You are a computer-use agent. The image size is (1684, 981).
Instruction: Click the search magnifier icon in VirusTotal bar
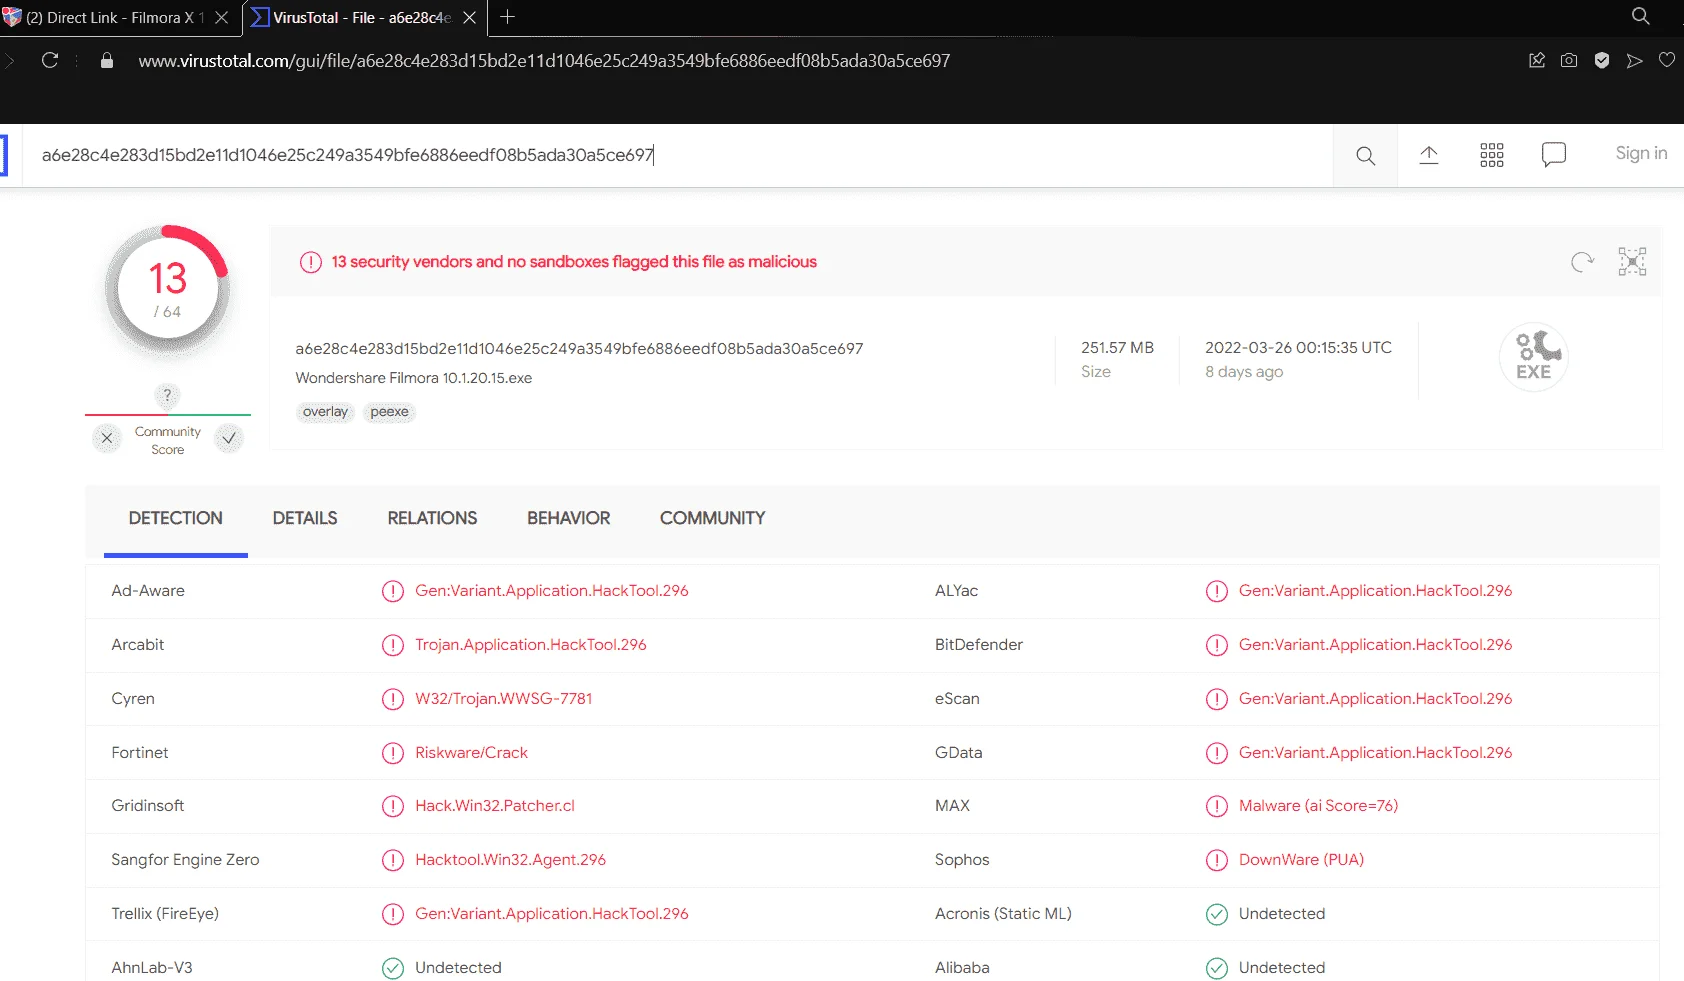click(x=1365, y=156)
